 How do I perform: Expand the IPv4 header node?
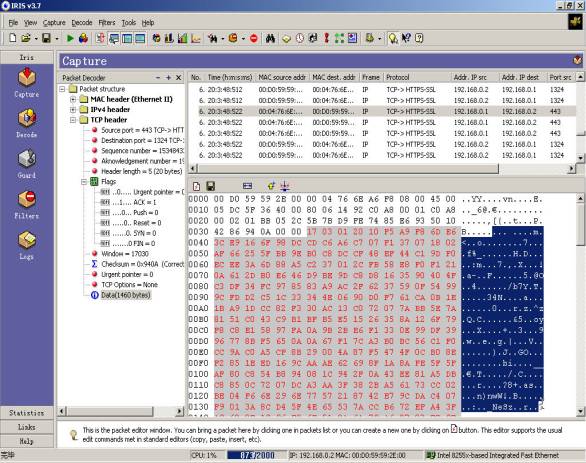[73, 109]
